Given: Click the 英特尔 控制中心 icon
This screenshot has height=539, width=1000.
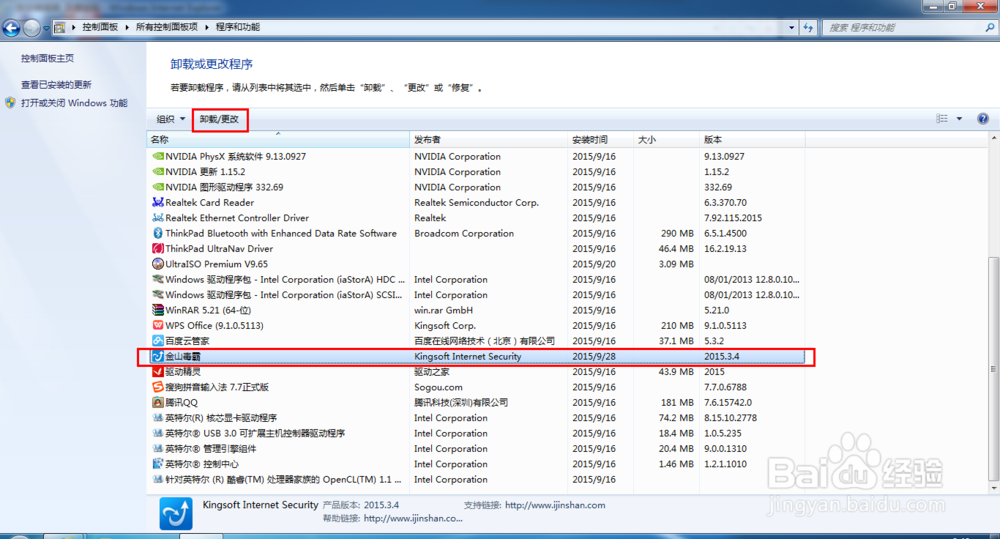Looking at the screenshot, I should (158, 464).
